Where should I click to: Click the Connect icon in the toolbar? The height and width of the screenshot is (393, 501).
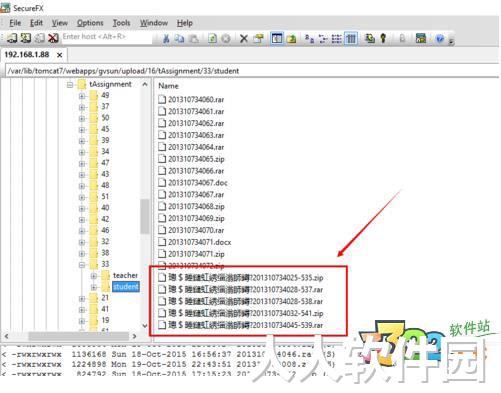pos(12,38)
